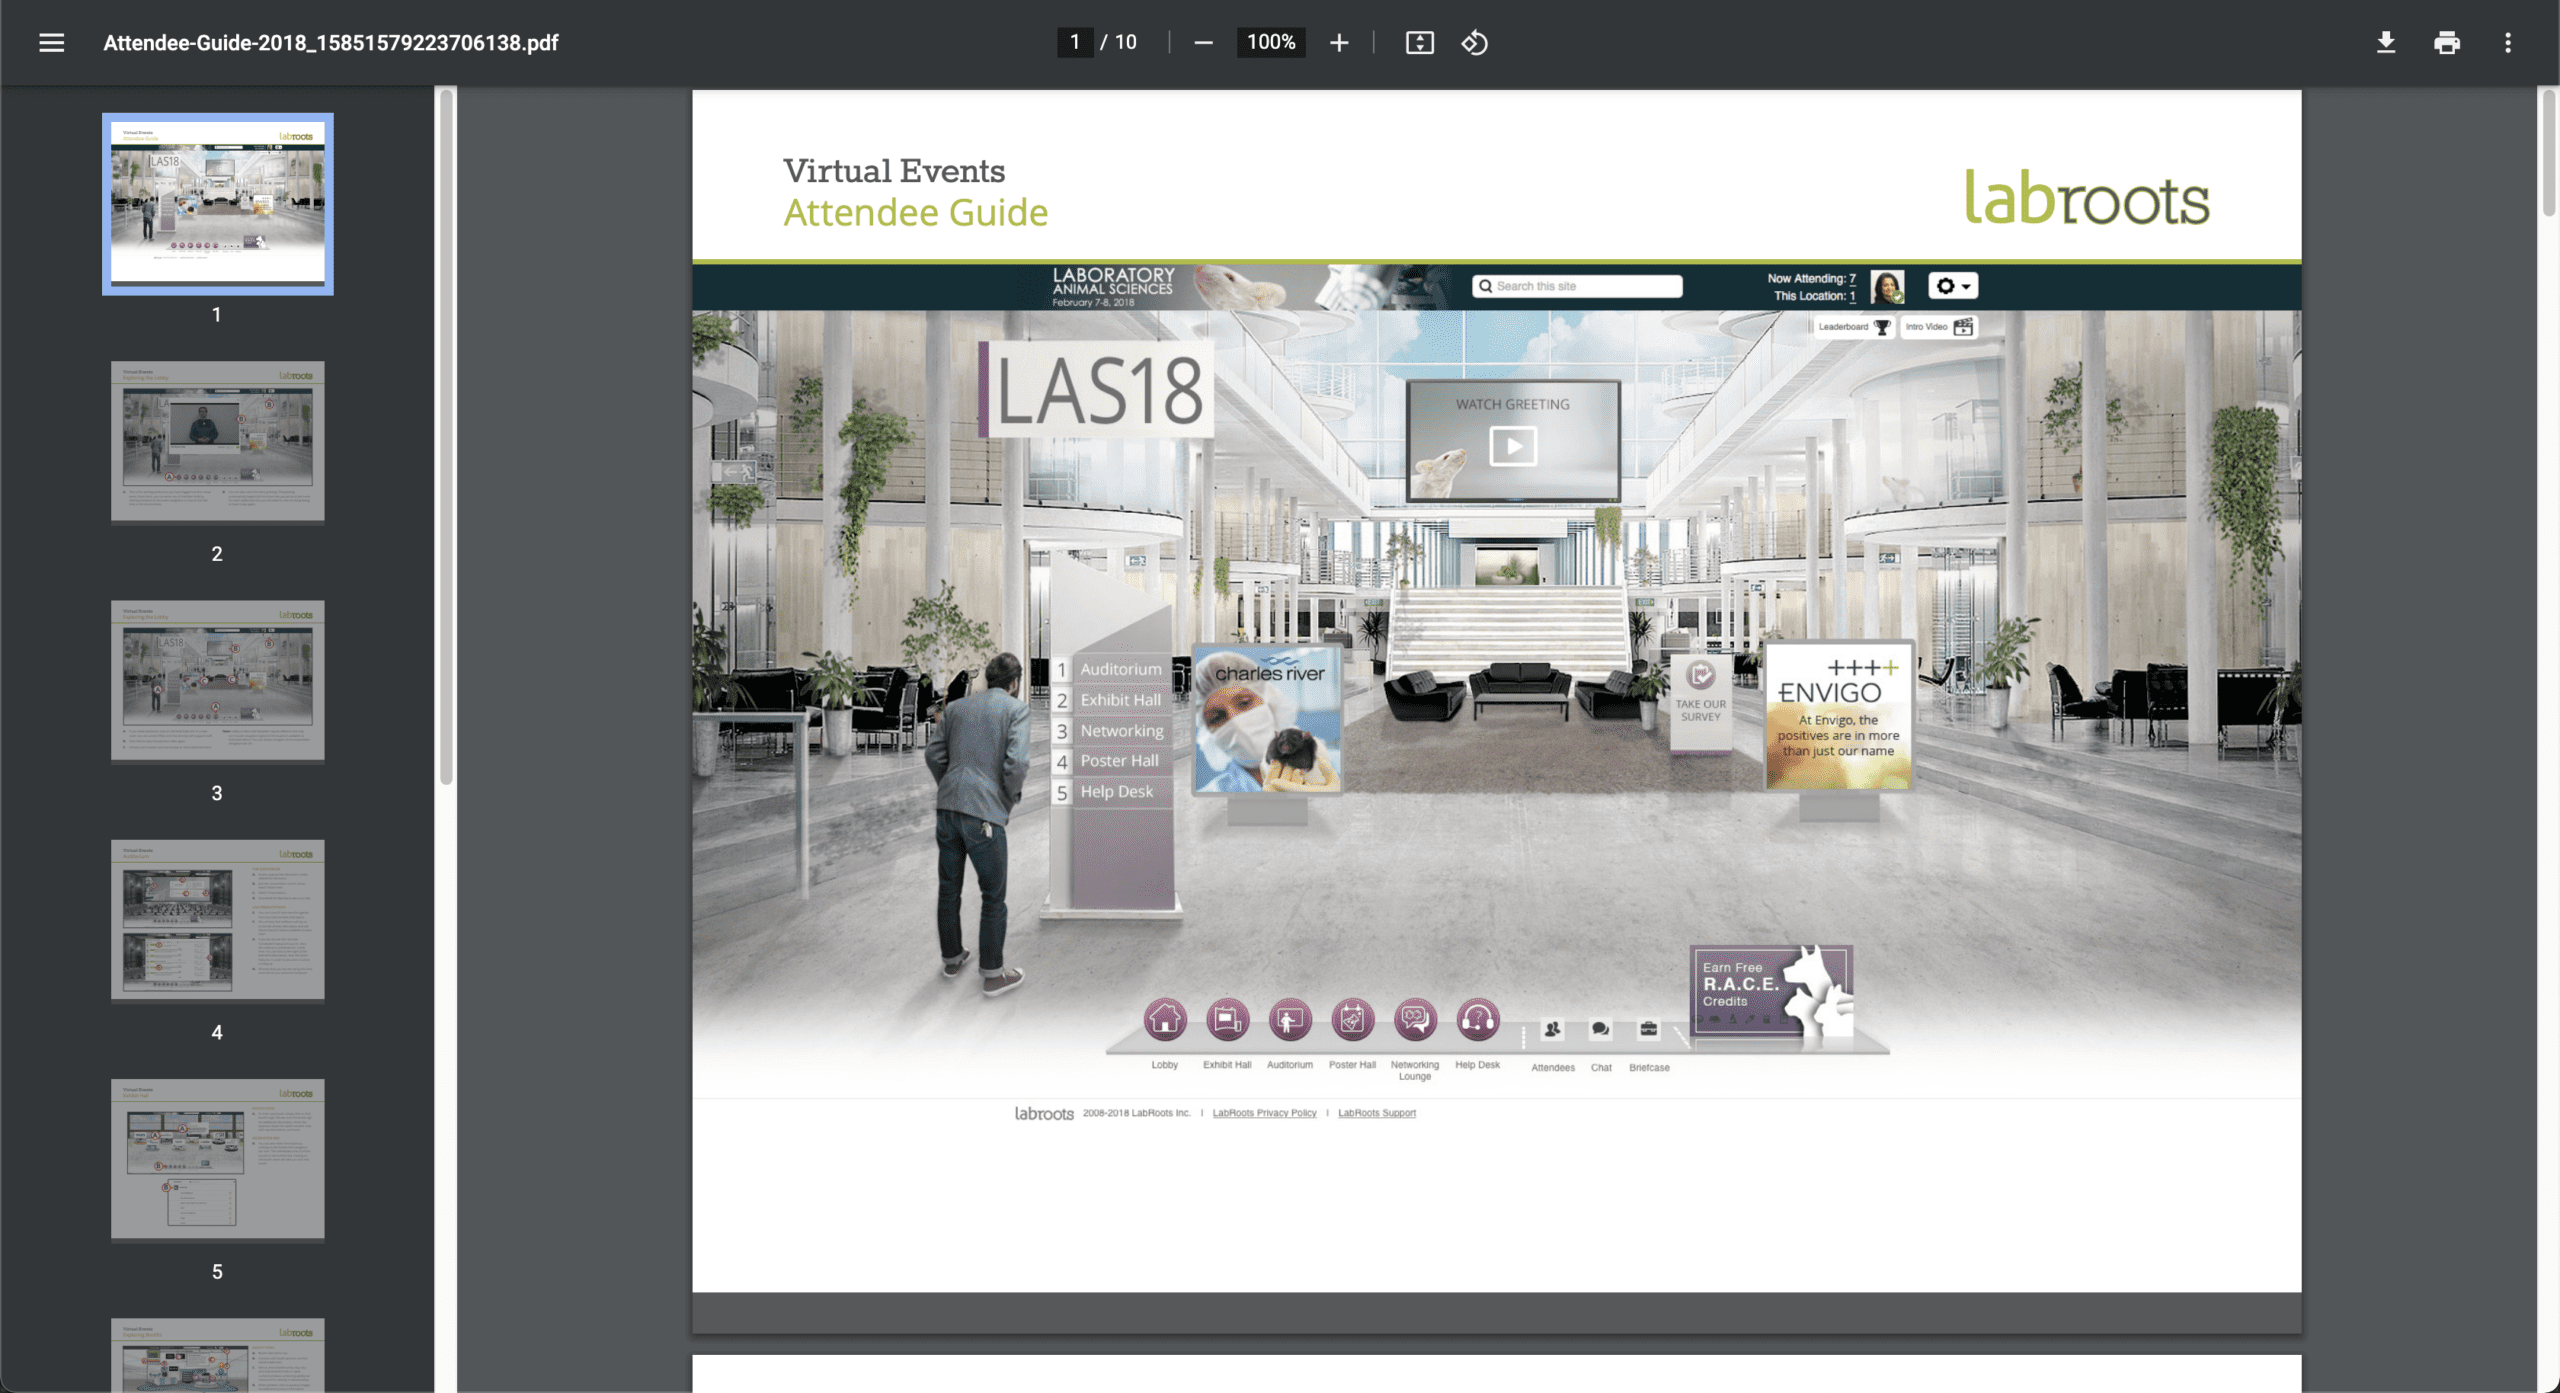Click the Networking Lounge icon
Image resolution: width=2560 pixels, height=1393 pixels.
[1415, 1020]
